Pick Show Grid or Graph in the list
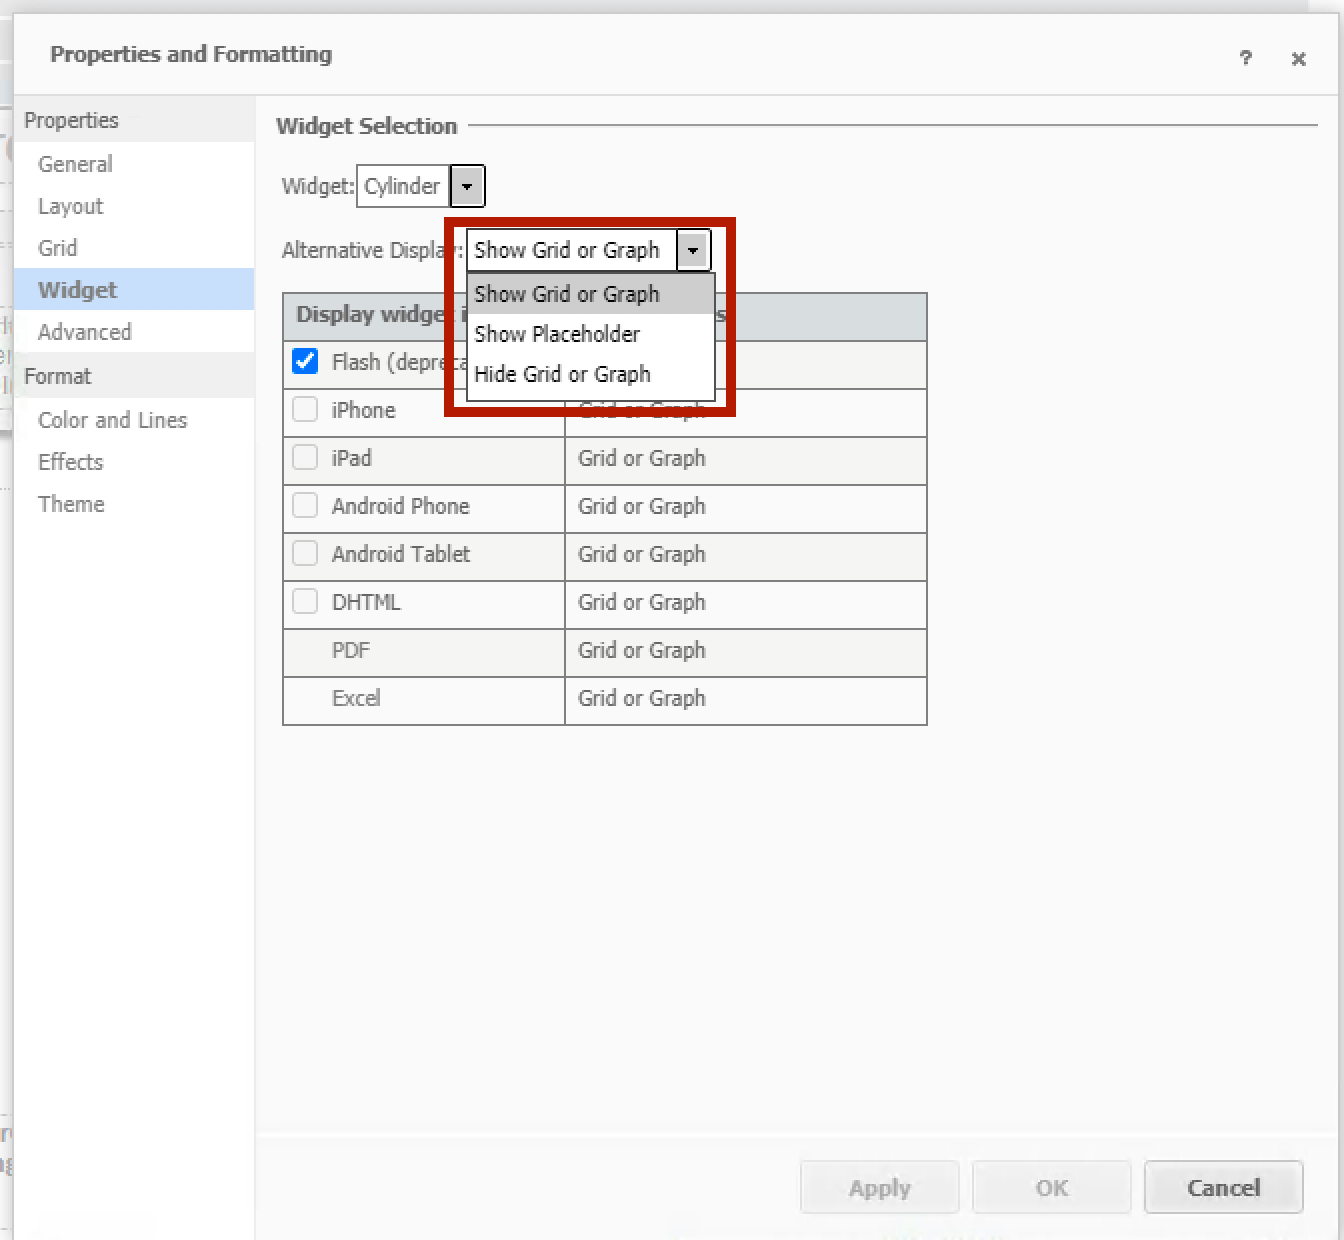 (566, 294)
